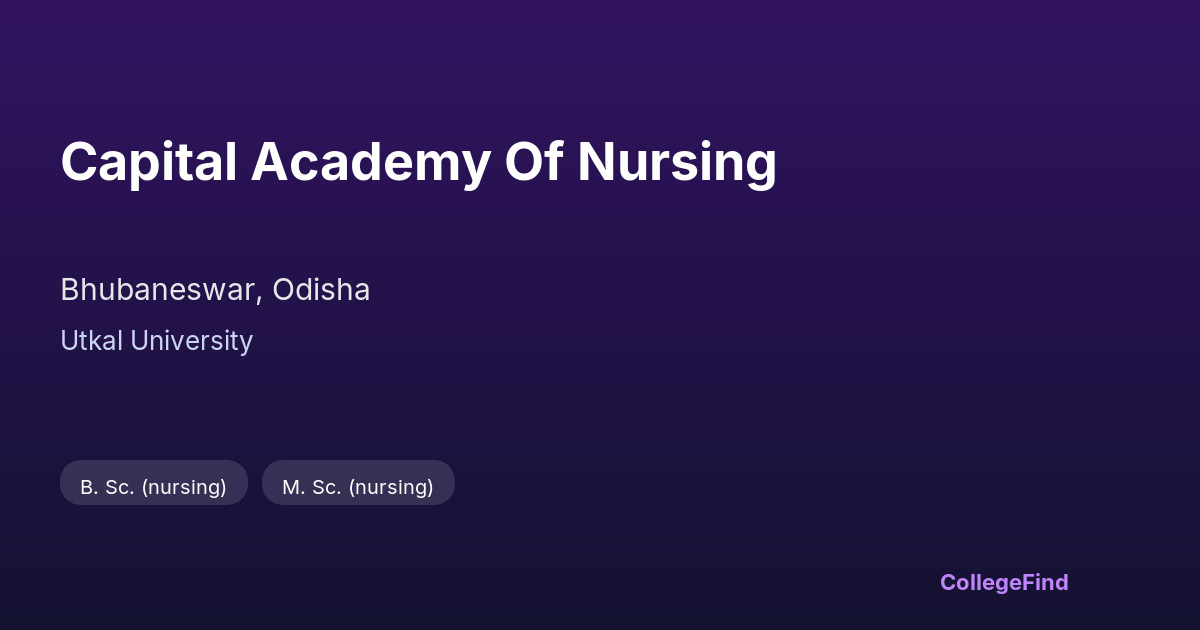Image resolution: width=1200 pixels, height=630 pixels.
Task: Open the CollegeFind brand link
Action: click(x=1003, y=582)
